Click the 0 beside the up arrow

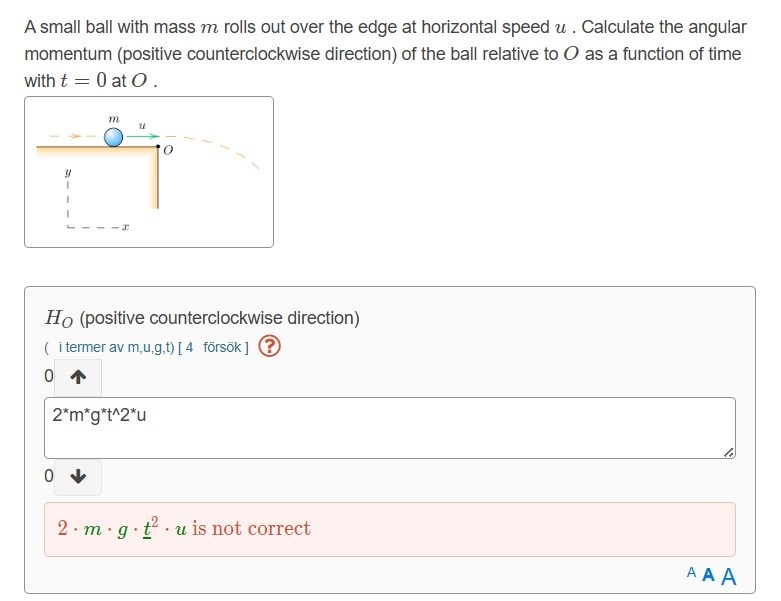[49, 377]
